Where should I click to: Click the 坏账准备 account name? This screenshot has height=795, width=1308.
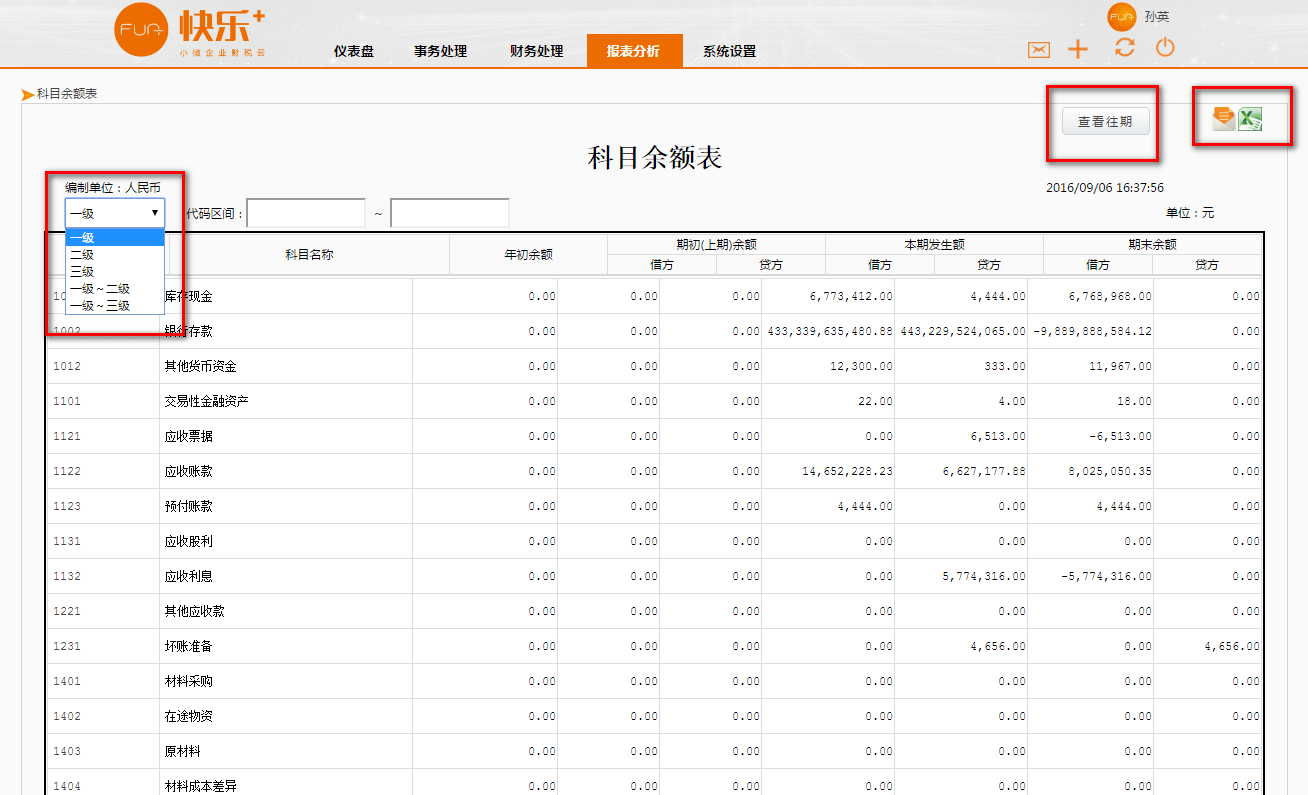tap(189, 646)
